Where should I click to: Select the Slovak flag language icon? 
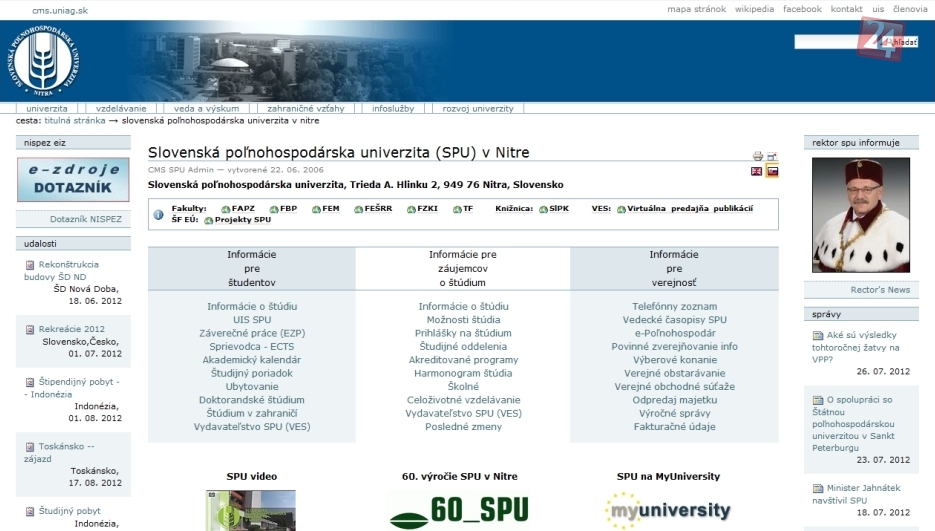pos(772,171)
